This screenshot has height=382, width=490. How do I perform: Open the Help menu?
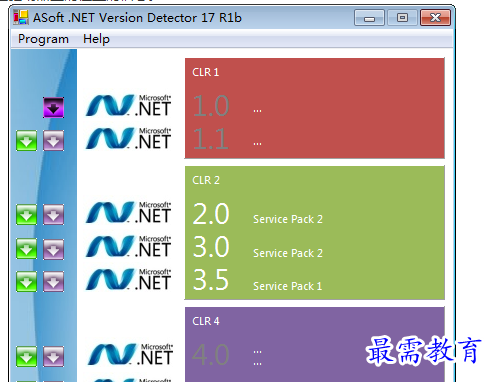coord(96,39)
